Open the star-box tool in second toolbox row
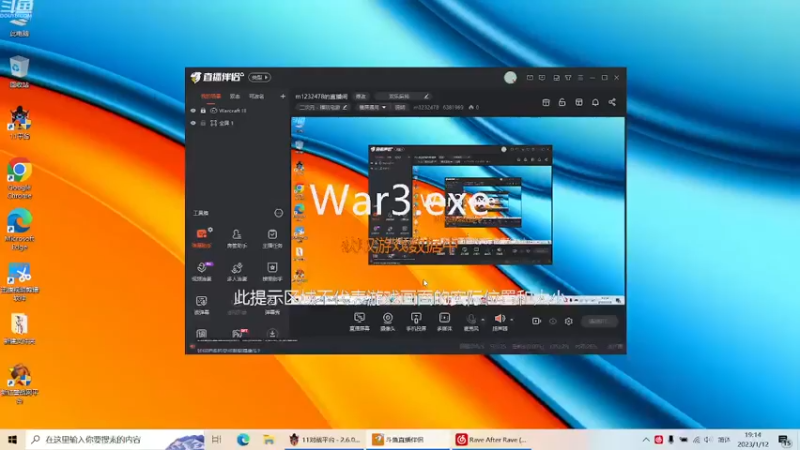The image size is (800, 450). click(x=272, y=271)
